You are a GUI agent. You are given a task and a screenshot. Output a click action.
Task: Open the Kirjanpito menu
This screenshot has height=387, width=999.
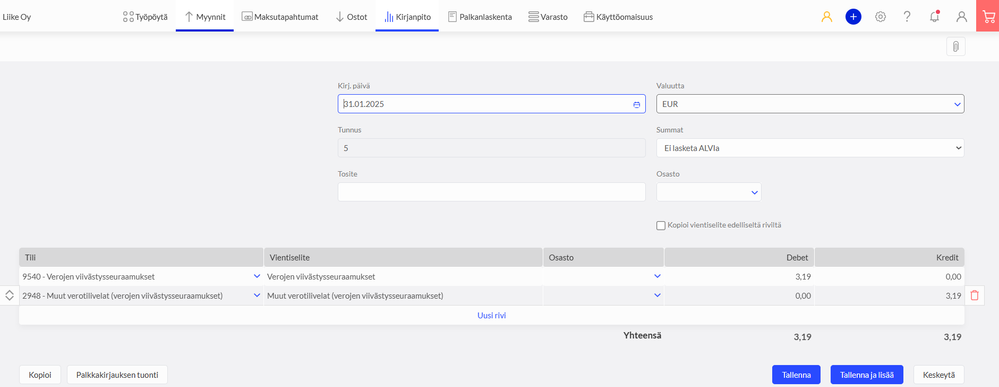point(408,17)
